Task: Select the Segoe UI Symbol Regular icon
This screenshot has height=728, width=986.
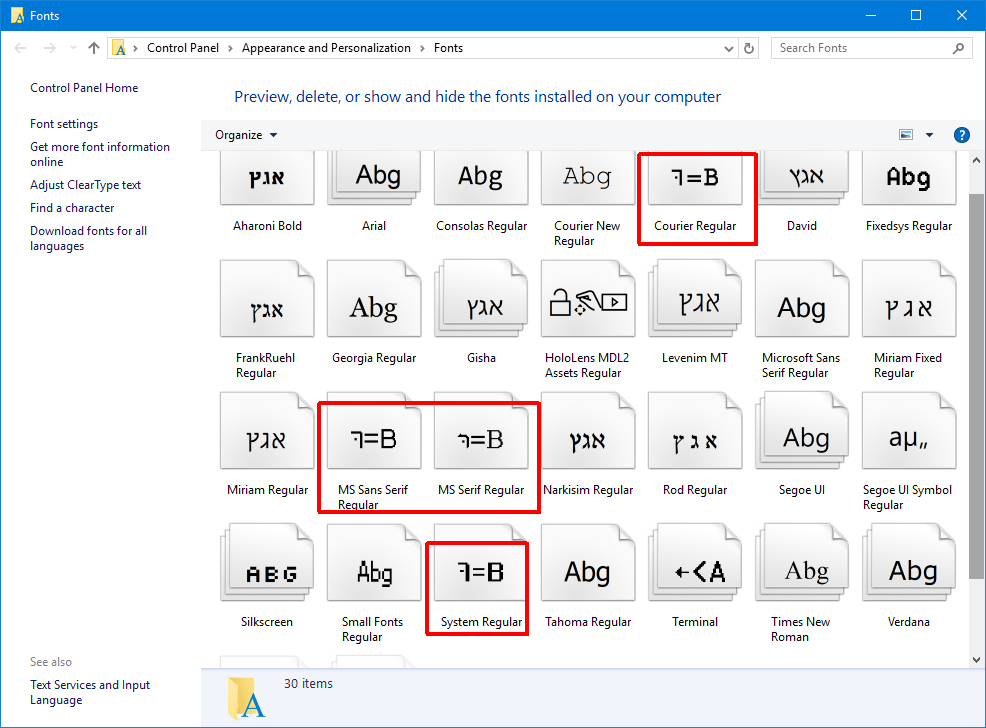Action: point(909,431)
